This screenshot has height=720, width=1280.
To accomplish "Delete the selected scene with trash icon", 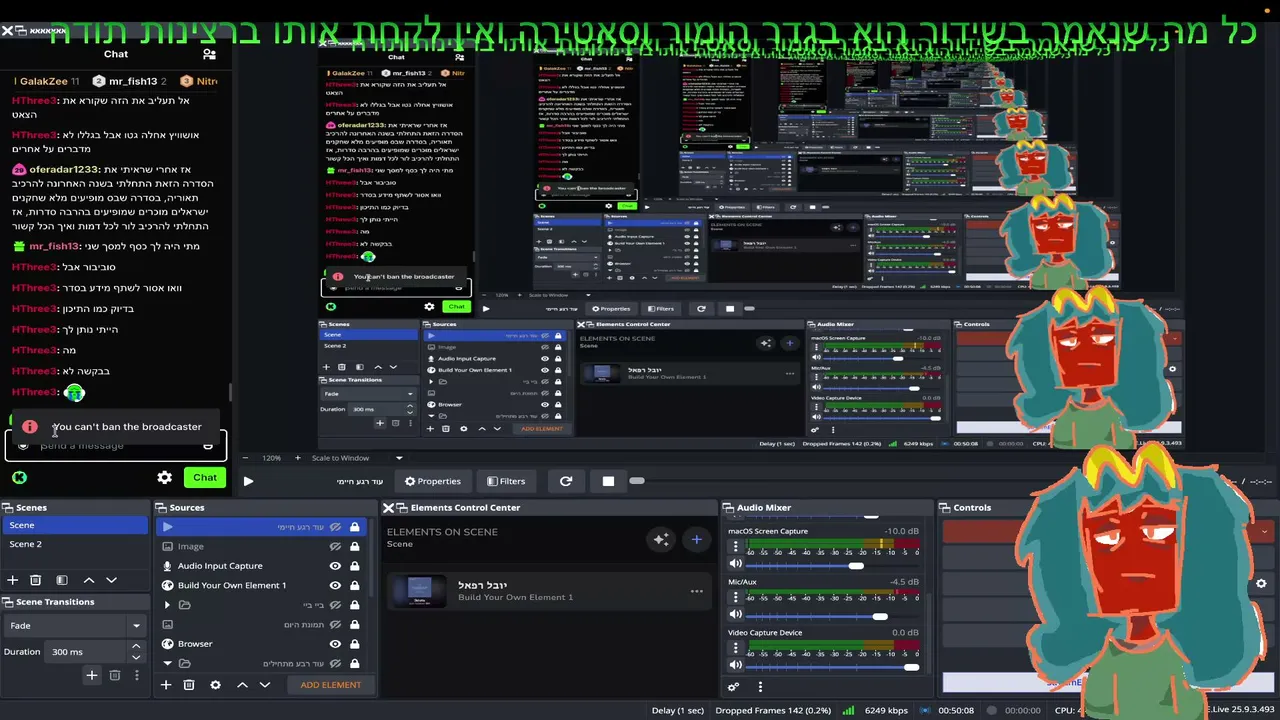I will coord(36,580).
